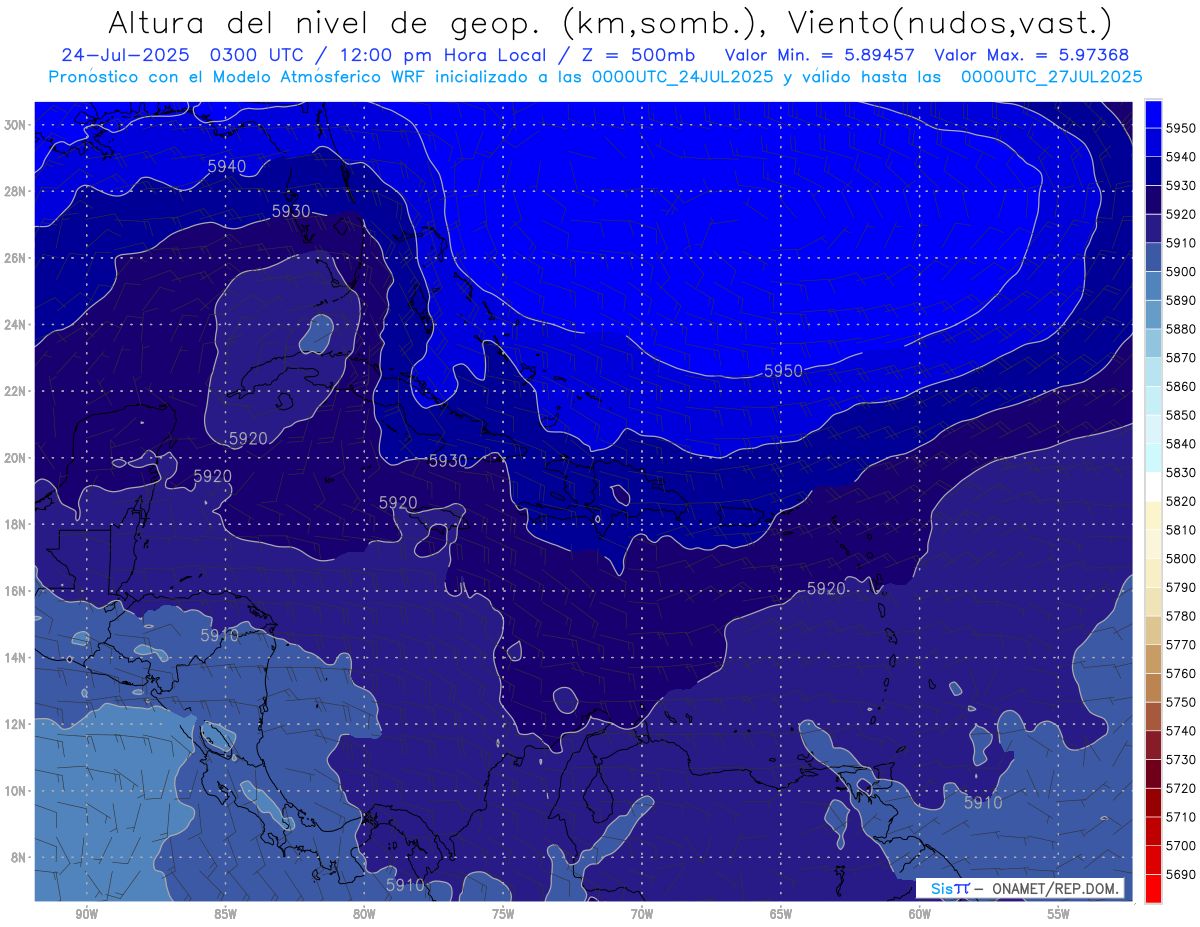Image resolution: width=1200 pixels, height=927 pixels.
Task: Click the bright red swatch below 5690 on the scale
Action: pyautogui.click(x=1153, y=888)
